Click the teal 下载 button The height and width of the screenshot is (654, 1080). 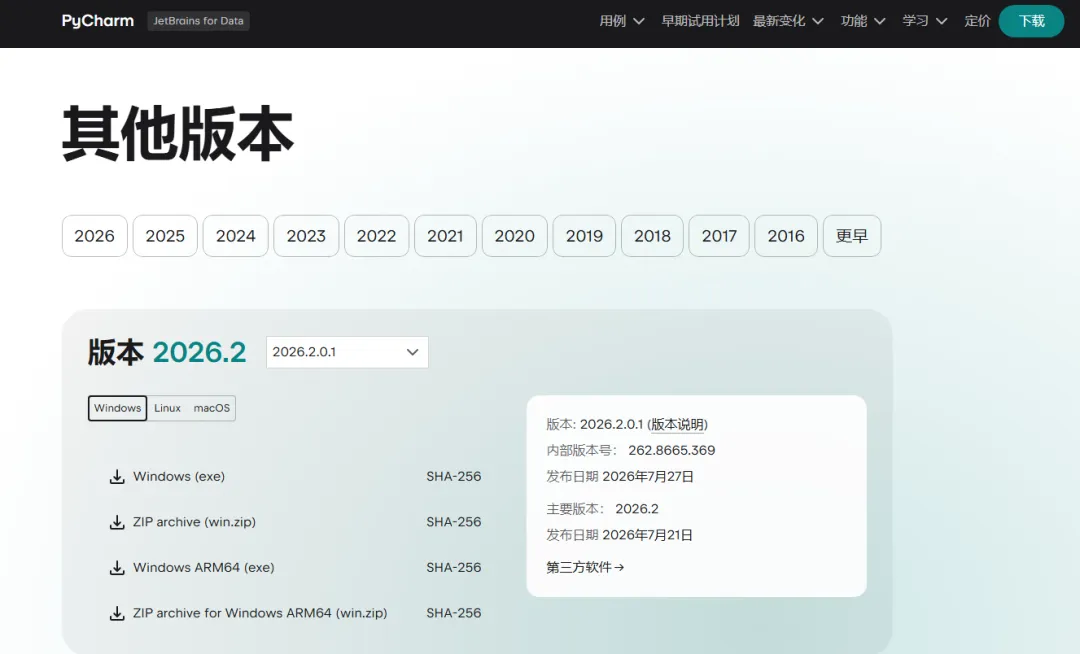tap(1031, 21)
